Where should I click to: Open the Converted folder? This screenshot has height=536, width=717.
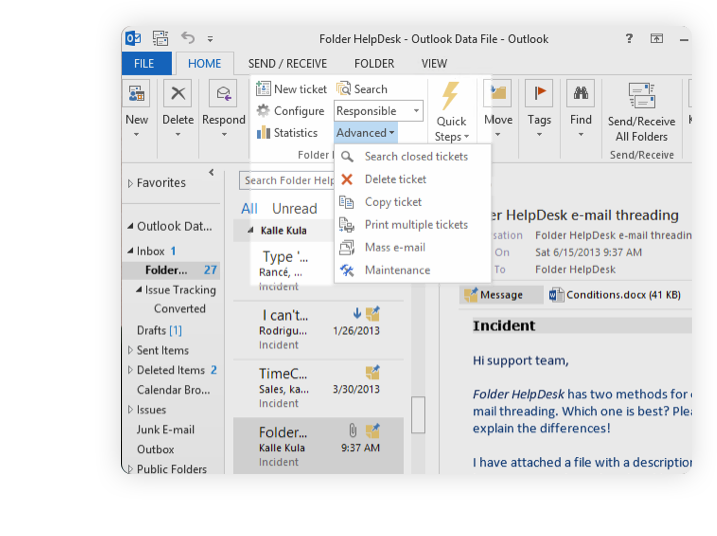(180, 309)
